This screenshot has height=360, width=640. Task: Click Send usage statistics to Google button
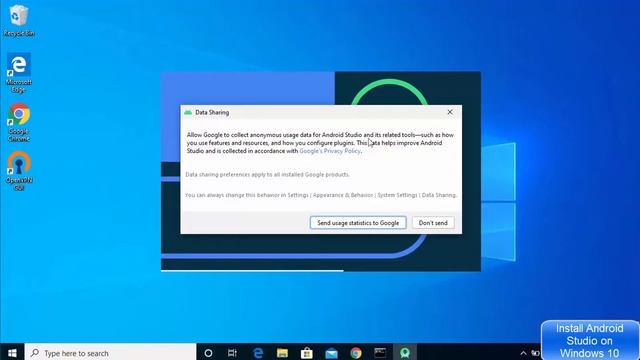[x=358, y=223]
